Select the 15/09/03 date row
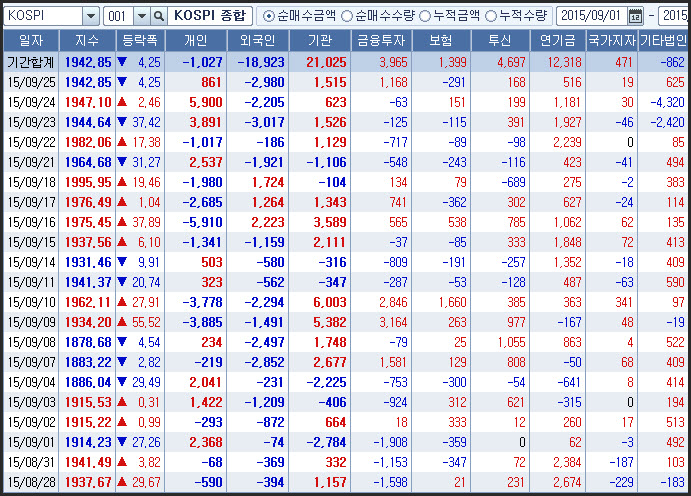 pos(32,402)
